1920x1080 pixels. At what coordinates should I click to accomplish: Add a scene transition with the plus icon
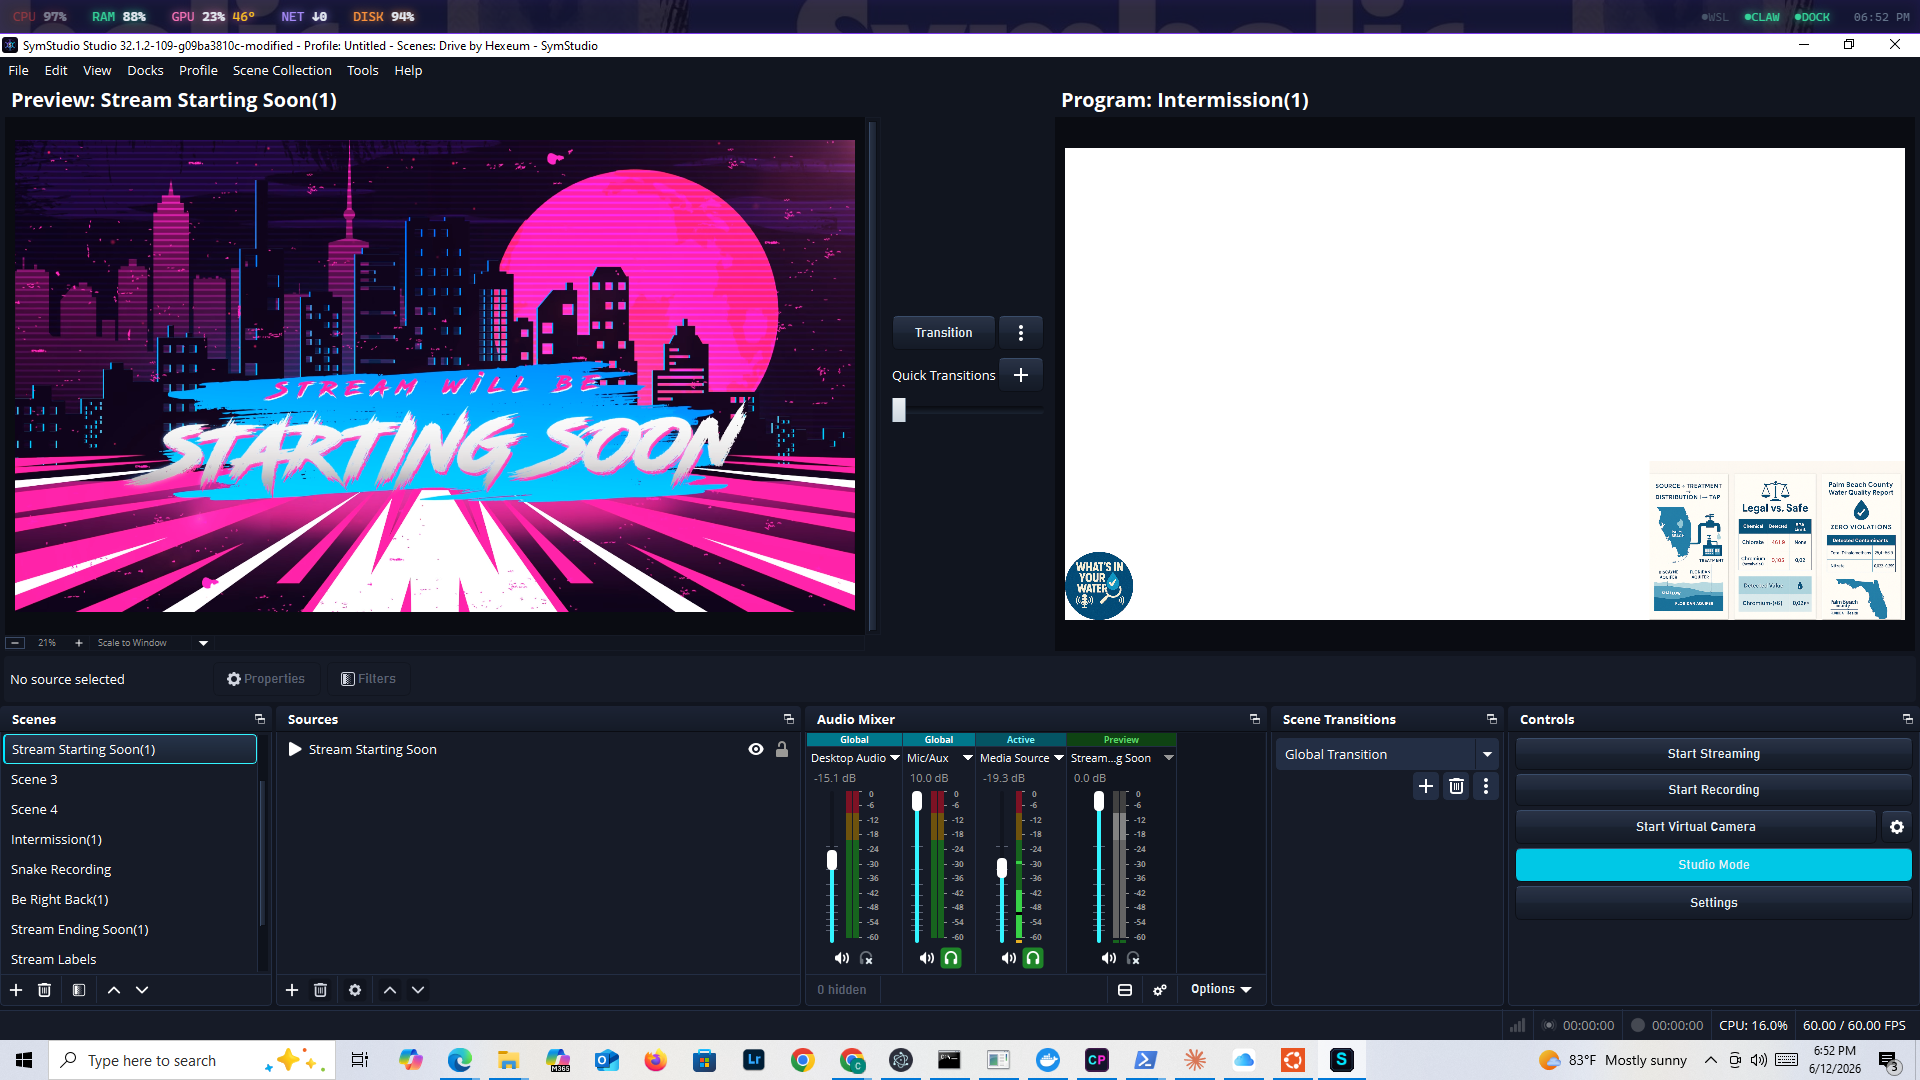tap(1426, 787)
